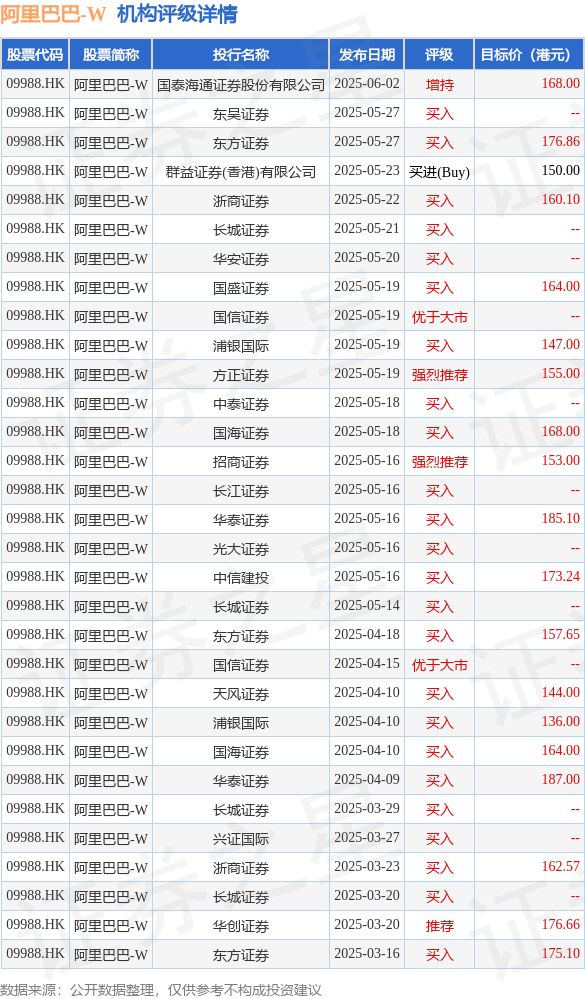The height and width of the screenshot is (999, 585).
Task: Select the 2025-06-02 date cell
Action: 366,83
